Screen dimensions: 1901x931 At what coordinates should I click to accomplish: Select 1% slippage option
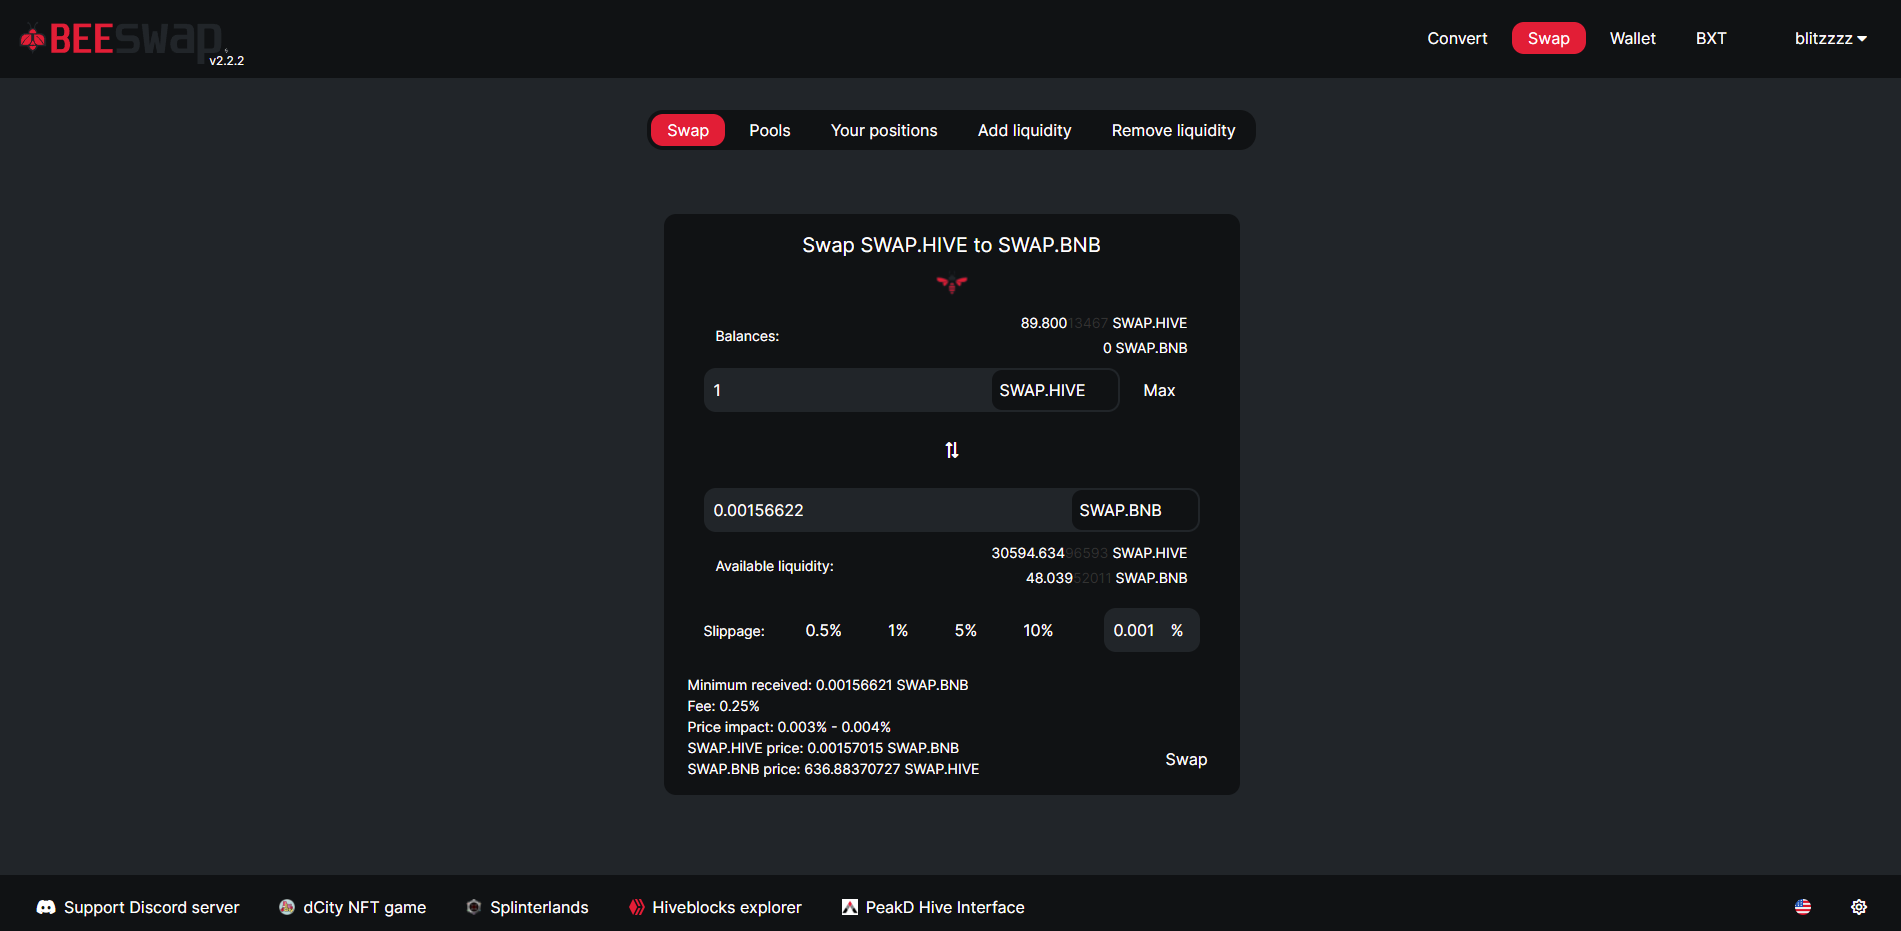pos(898,630)
